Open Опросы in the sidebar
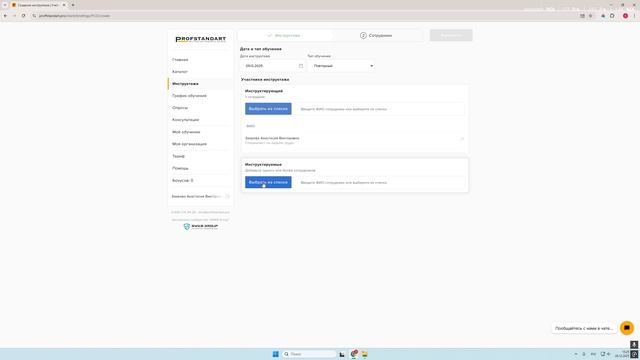 (x=180, y=108)
